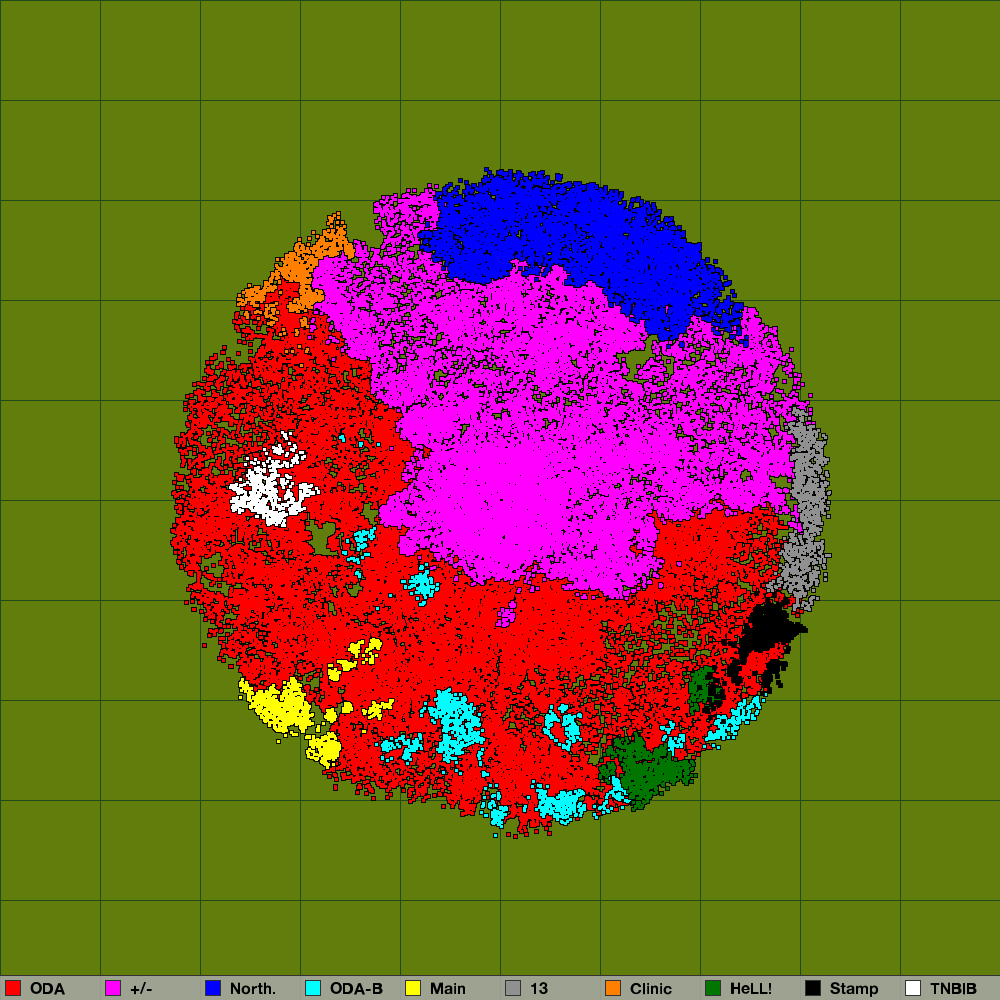The width and height of the screenshot is (1000, 1000).
Task: Select the Main legend label
Action: [x=448, y=989]
